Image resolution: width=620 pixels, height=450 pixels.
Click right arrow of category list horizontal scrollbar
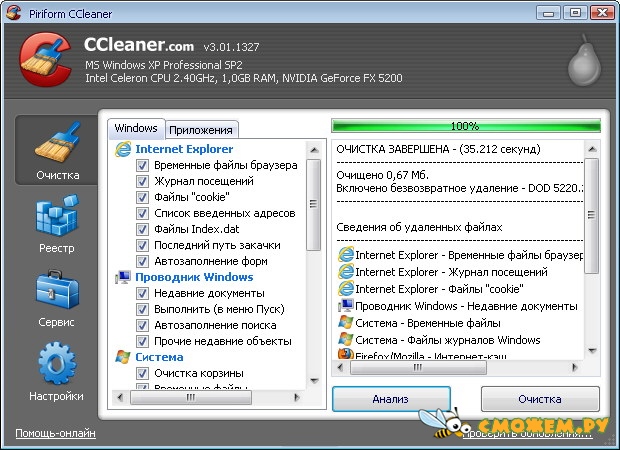coord(297,397)
